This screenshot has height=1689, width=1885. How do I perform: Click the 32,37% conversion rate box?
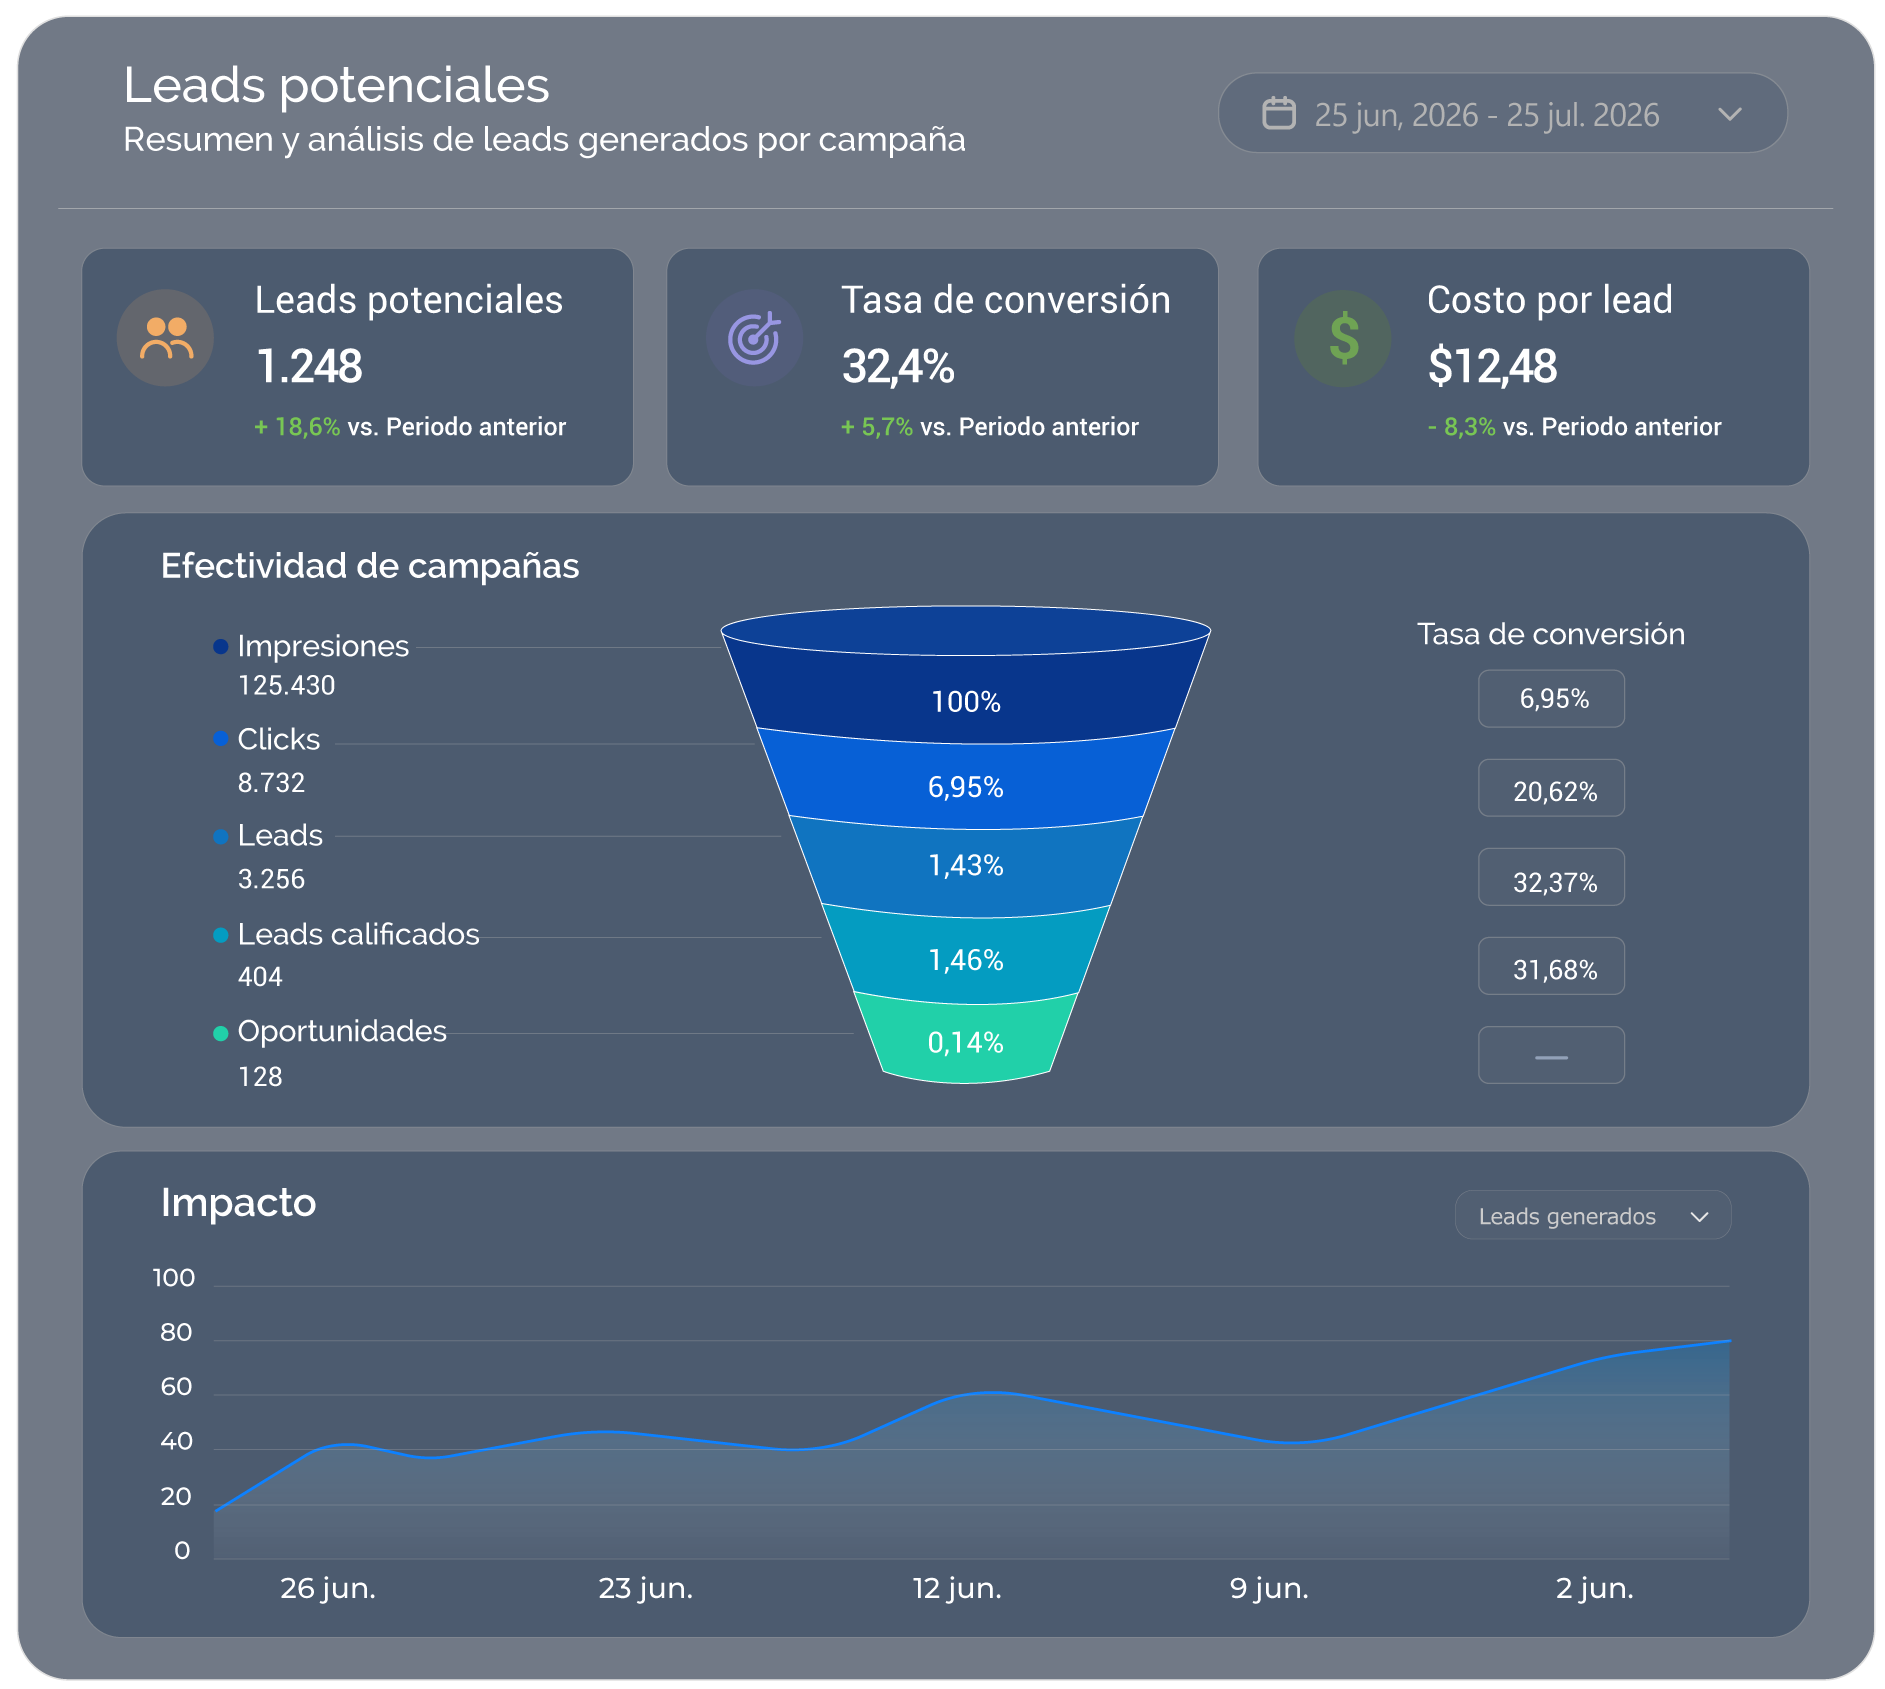(x=1551, y=877)
